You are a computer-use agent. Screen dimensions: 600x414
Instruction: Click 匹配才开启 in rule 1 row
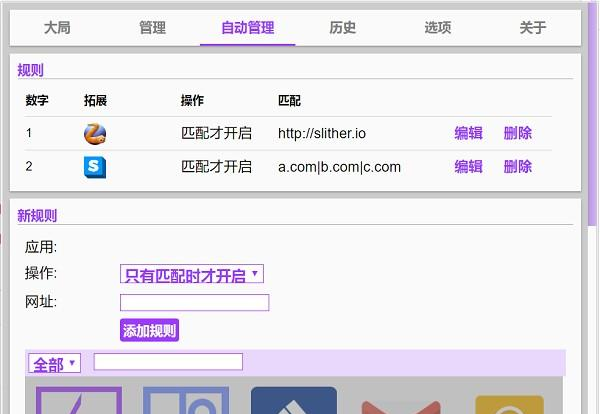(216, 133)
